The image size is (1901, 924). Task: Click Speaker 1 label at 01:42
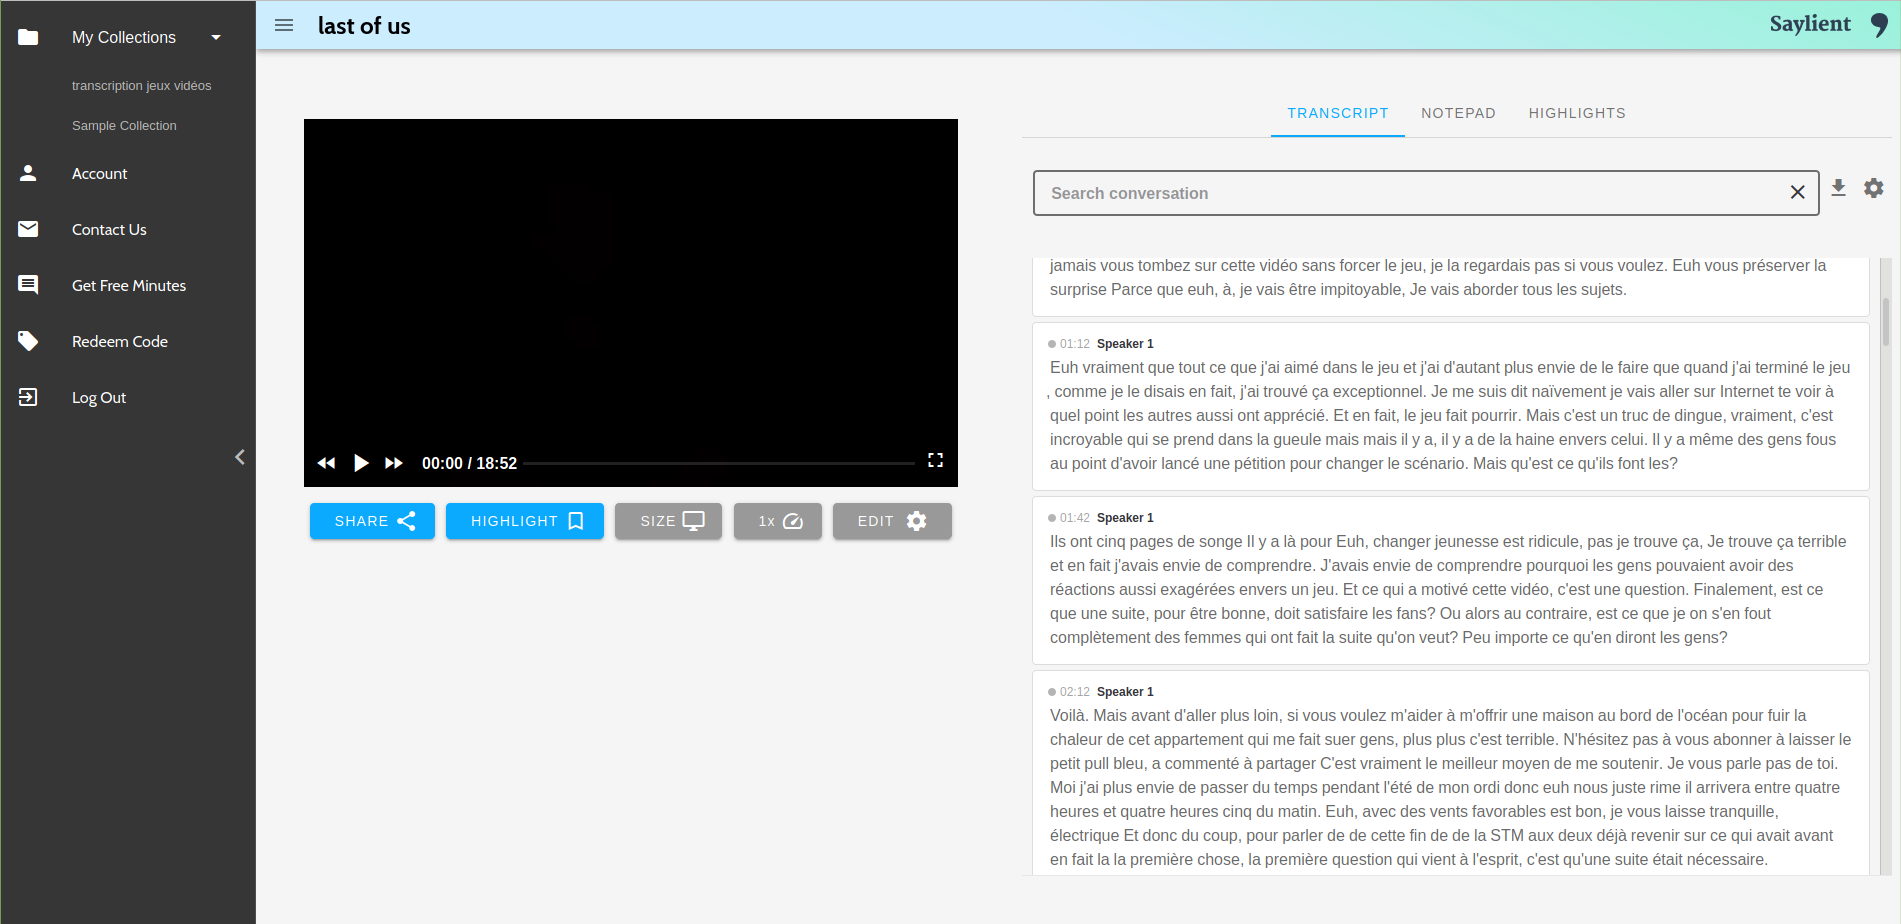[x=1125, y=518]
